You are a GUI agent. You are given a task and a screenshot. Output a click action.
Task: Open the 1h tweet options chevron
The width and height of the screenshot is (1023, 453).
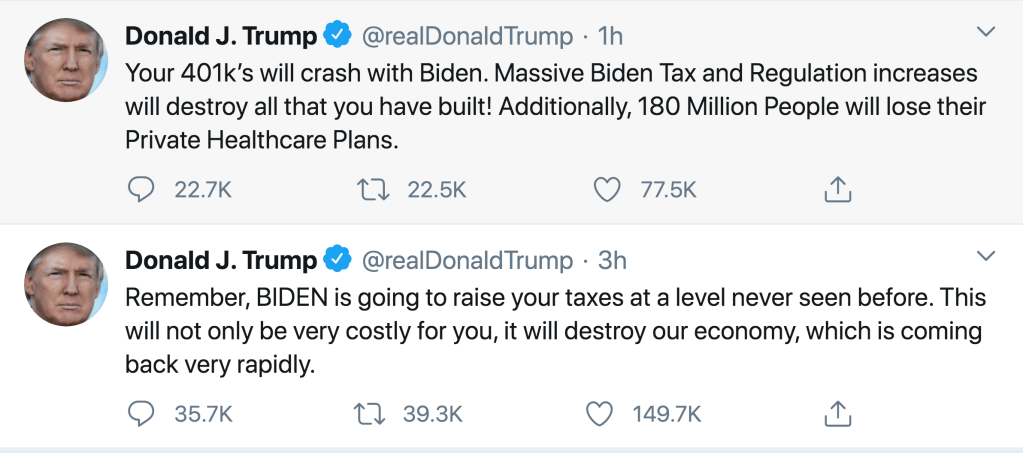pyautogui.click(x=986, y=33)
